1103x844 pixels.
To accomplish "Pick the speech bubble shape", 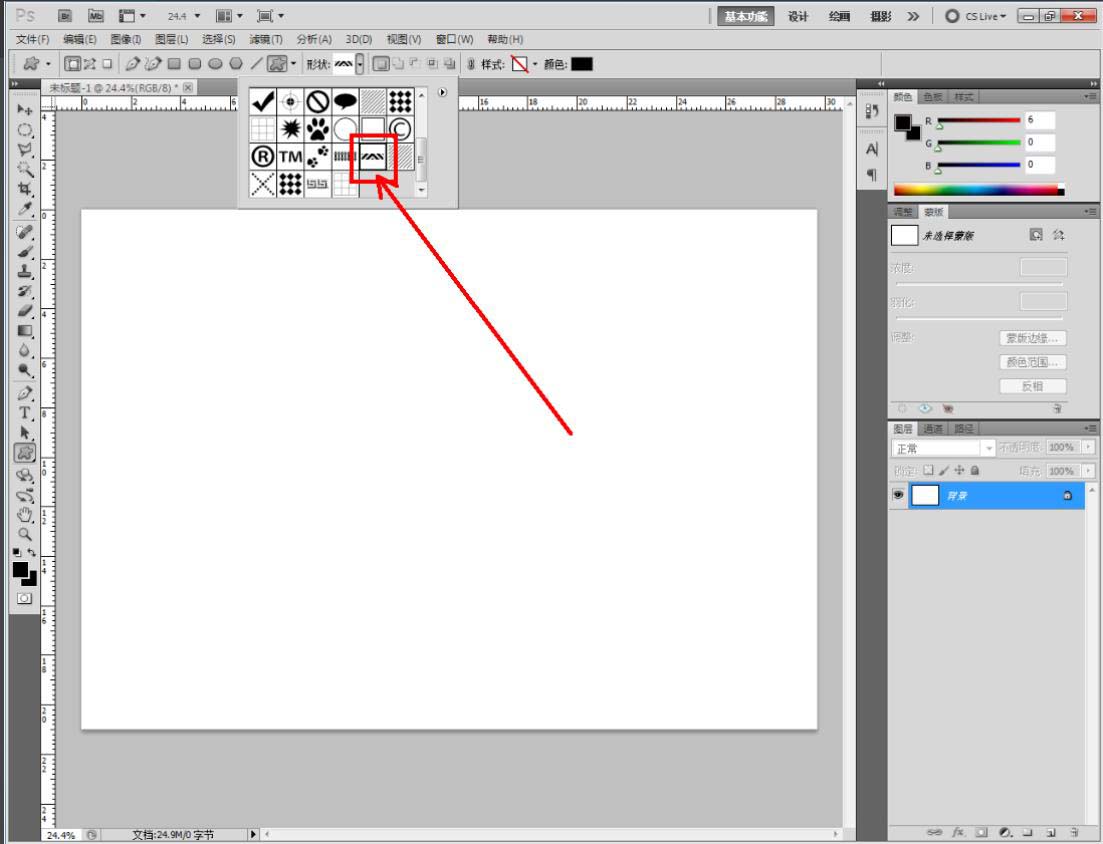I will coord(345,101).
